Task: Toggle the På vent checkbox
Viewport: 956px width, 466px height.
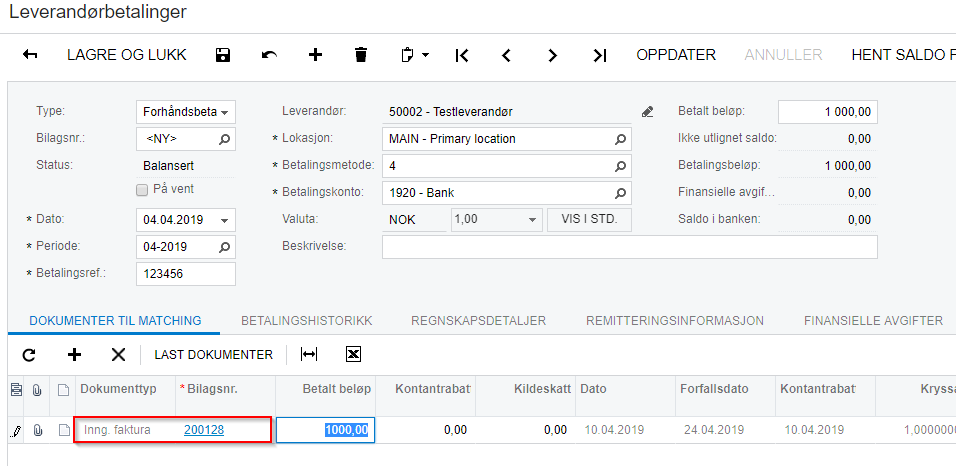Action: point(142,190)
